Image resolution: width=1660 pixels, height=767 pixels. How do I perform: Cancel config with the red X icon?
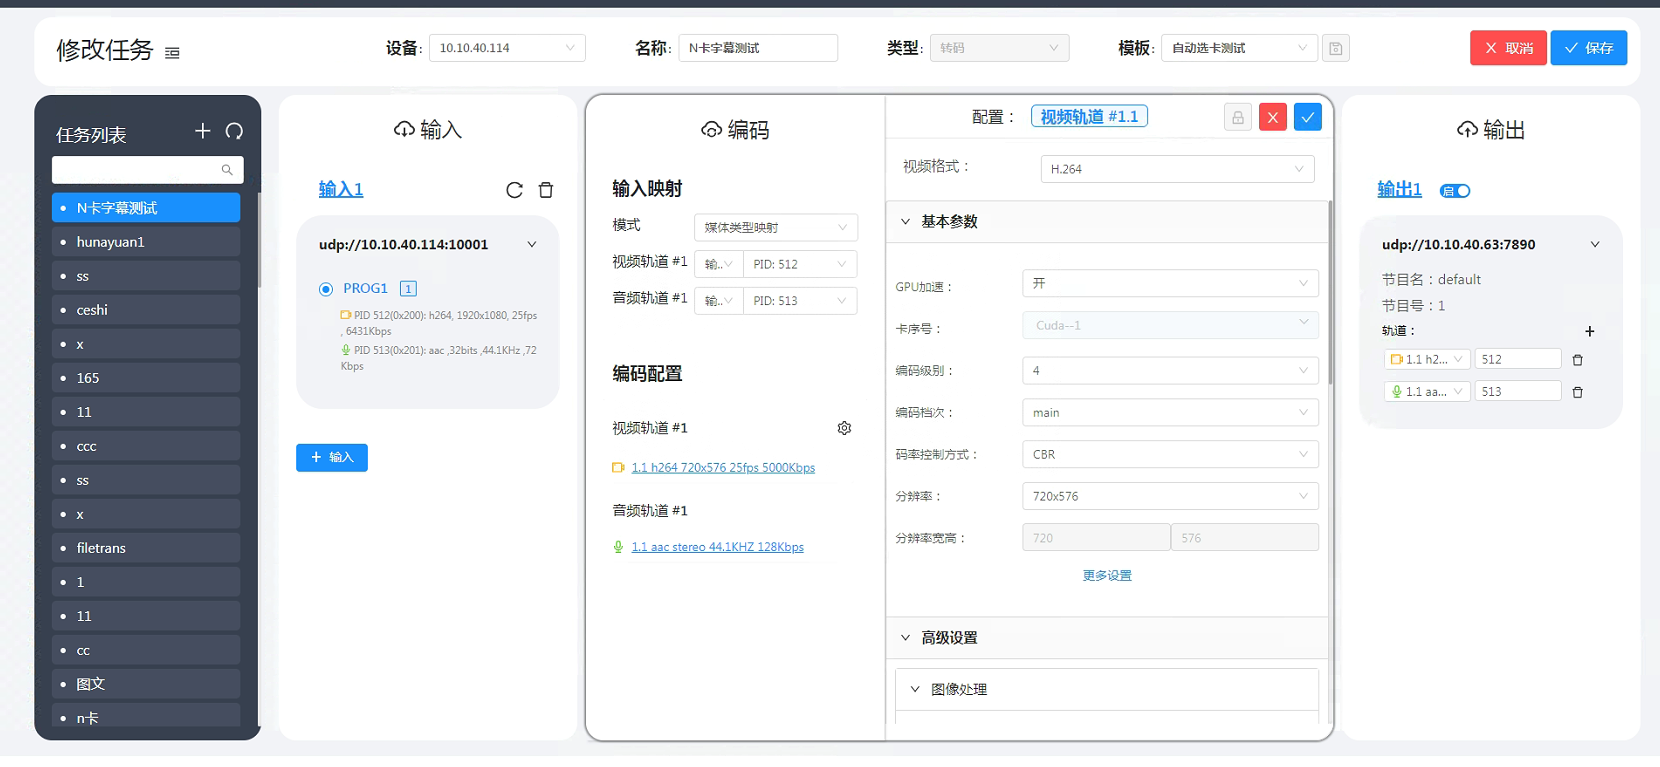tap(1273, 118)
